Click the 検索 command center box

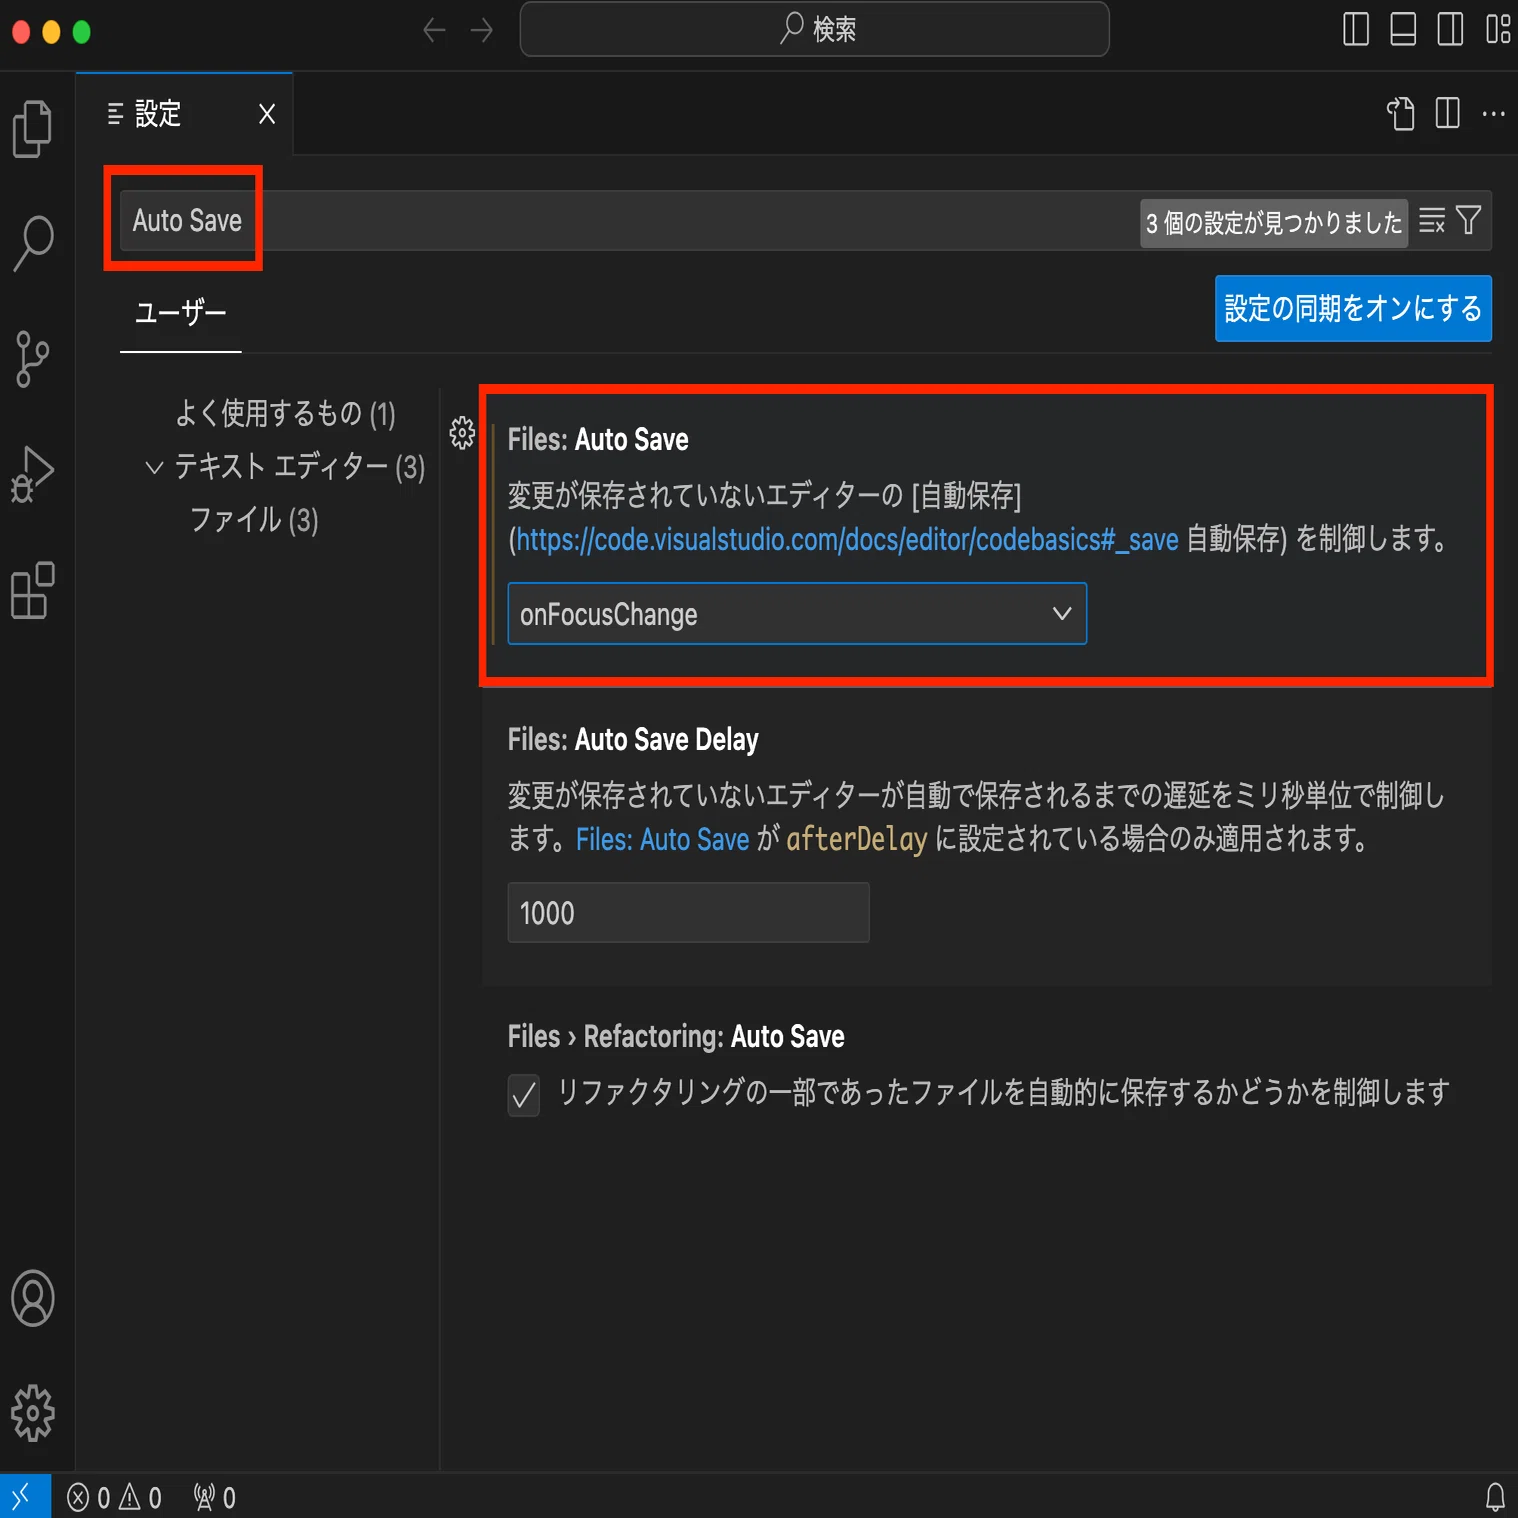click(814, 29)
